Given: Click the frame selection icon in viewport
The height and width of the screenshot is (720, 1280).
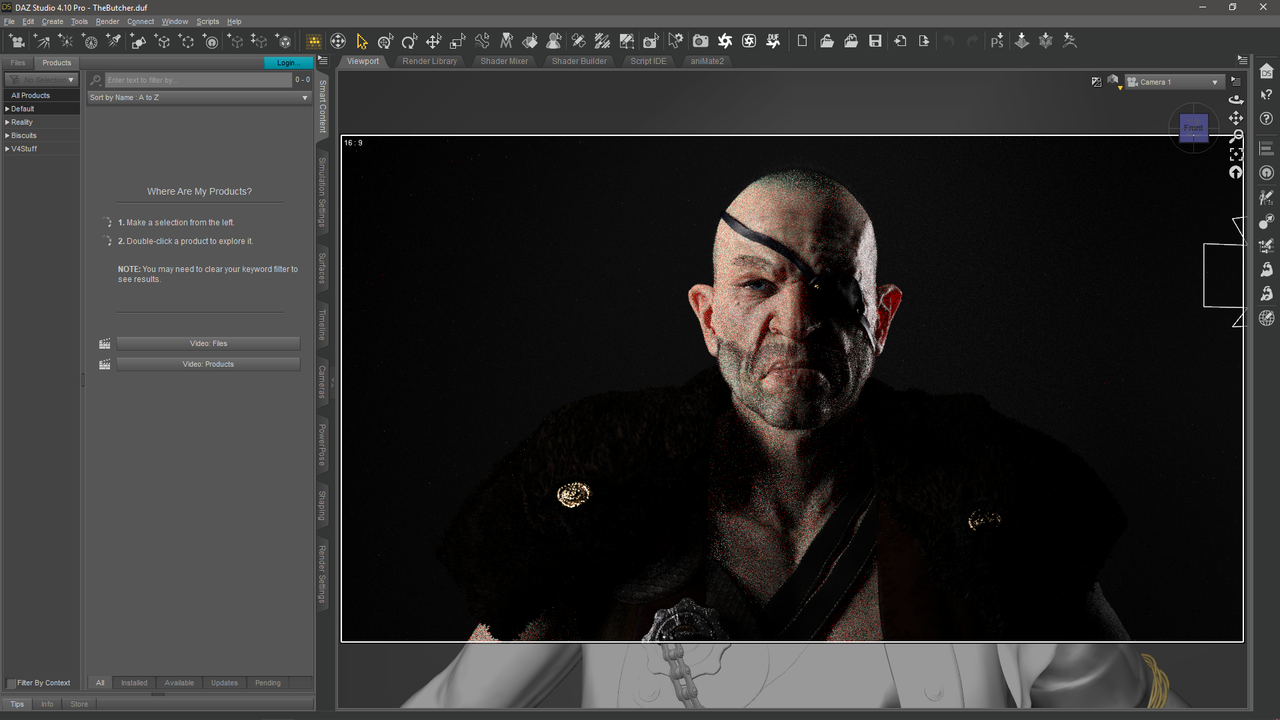Looking at the screenshot, I should pyautogui.click(x=1236, y=154).
